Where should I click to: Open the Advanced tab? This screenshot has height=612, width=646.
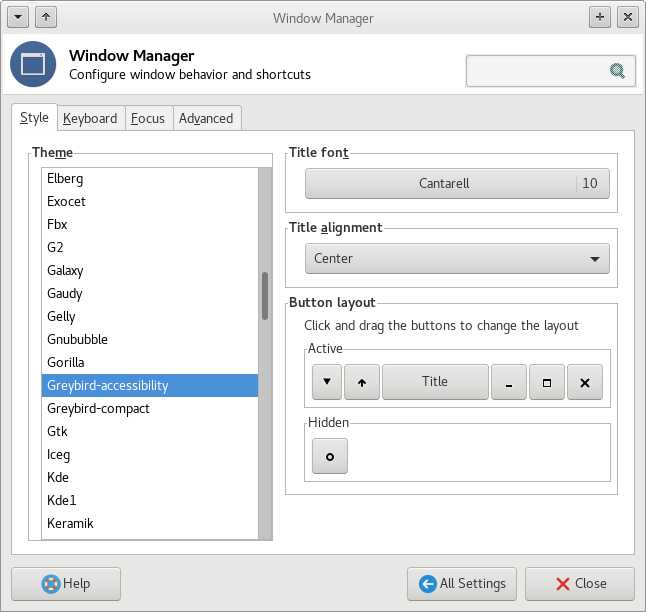point(206,118)
